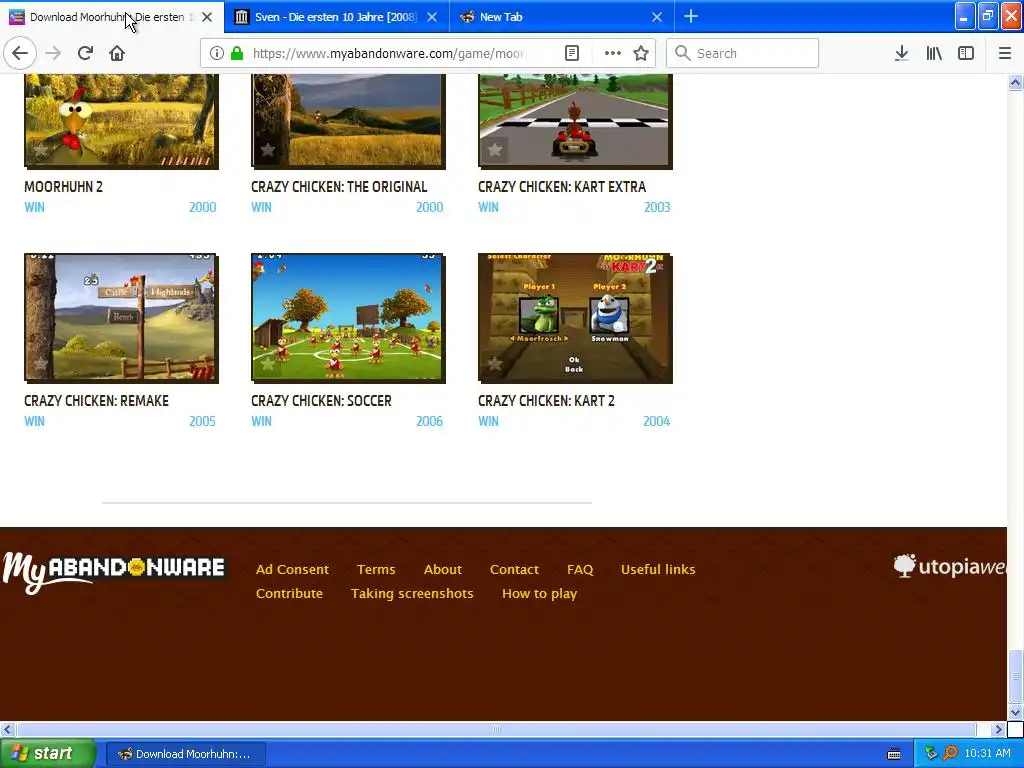Click CRAZY CHICKEN: THE ORIGINAL title link
Screen dimensions: 1024x768
tap(339, 187)
